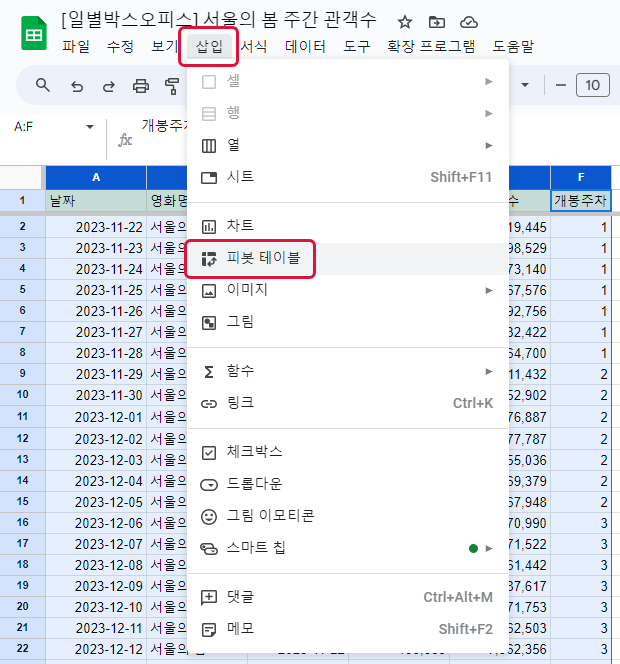Click the paint format roller icon
Viewport: 620px width, 664px height.
tap(172, 86)
